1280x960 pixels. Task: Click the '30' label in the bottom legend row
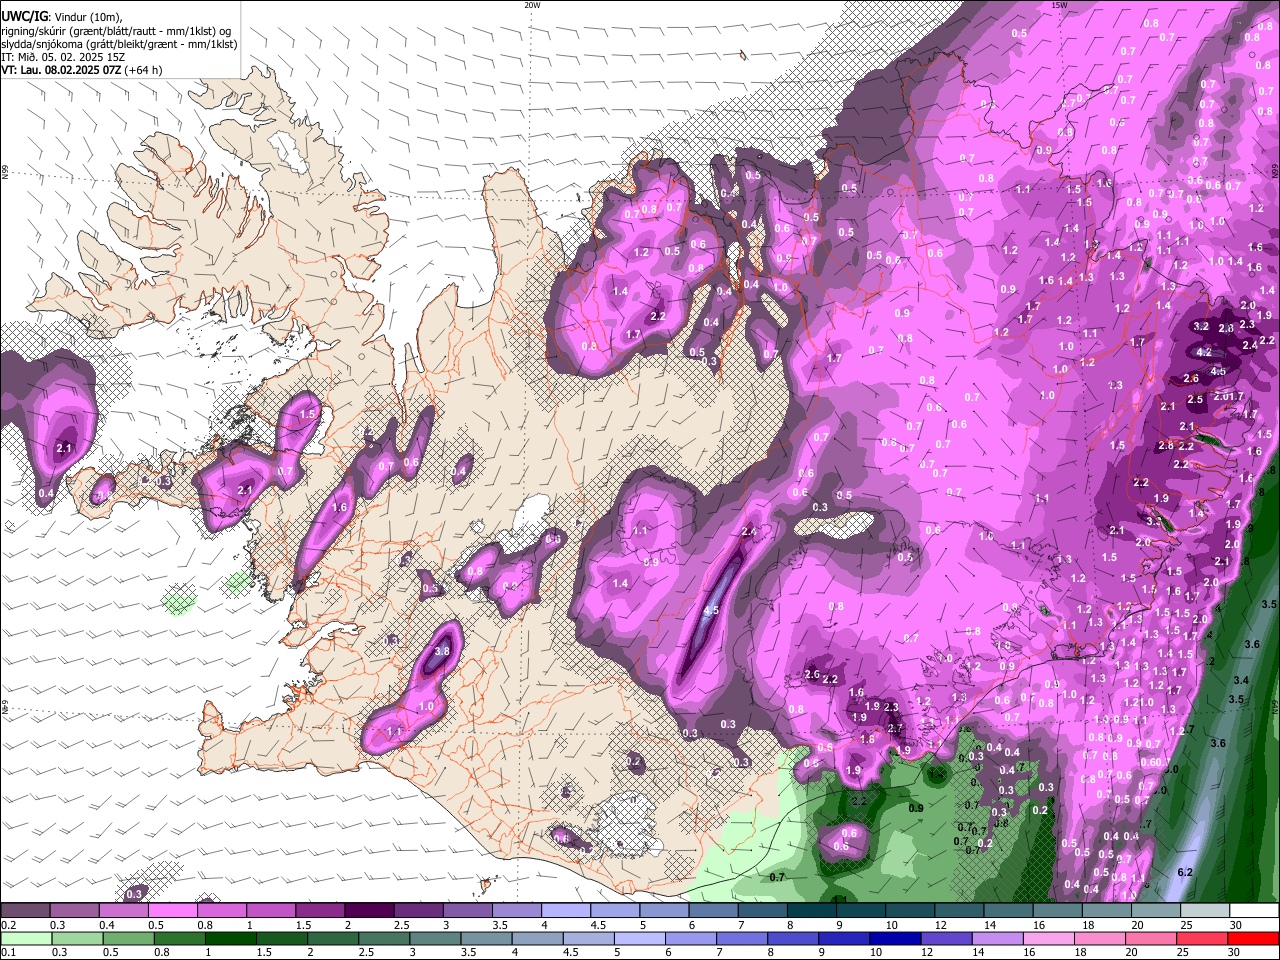[1233, 952]
